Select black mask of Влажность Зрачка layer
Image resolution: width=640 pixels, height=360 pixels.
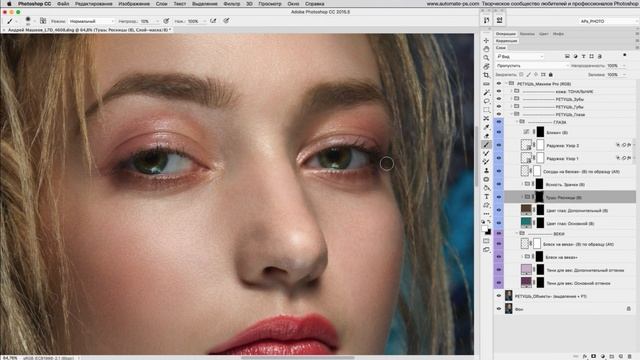tap(539, 184)
